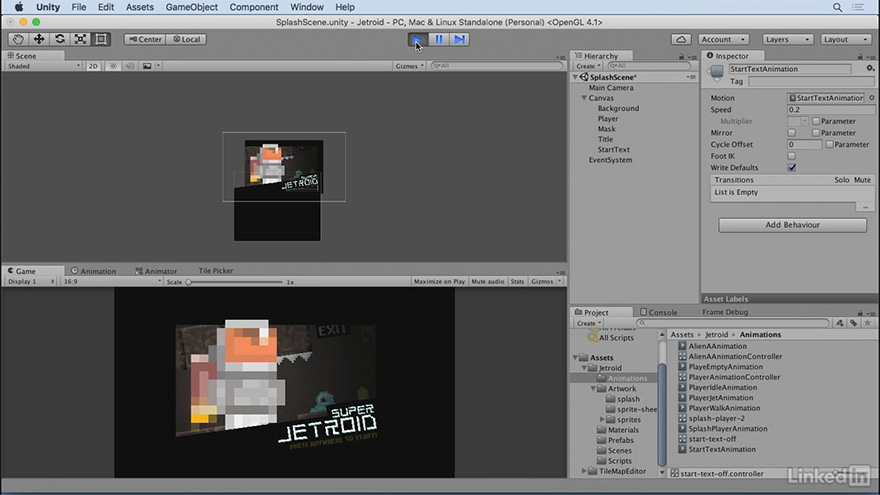Lock the Inspector panel

pyautogui.click(x=860, y=57)
